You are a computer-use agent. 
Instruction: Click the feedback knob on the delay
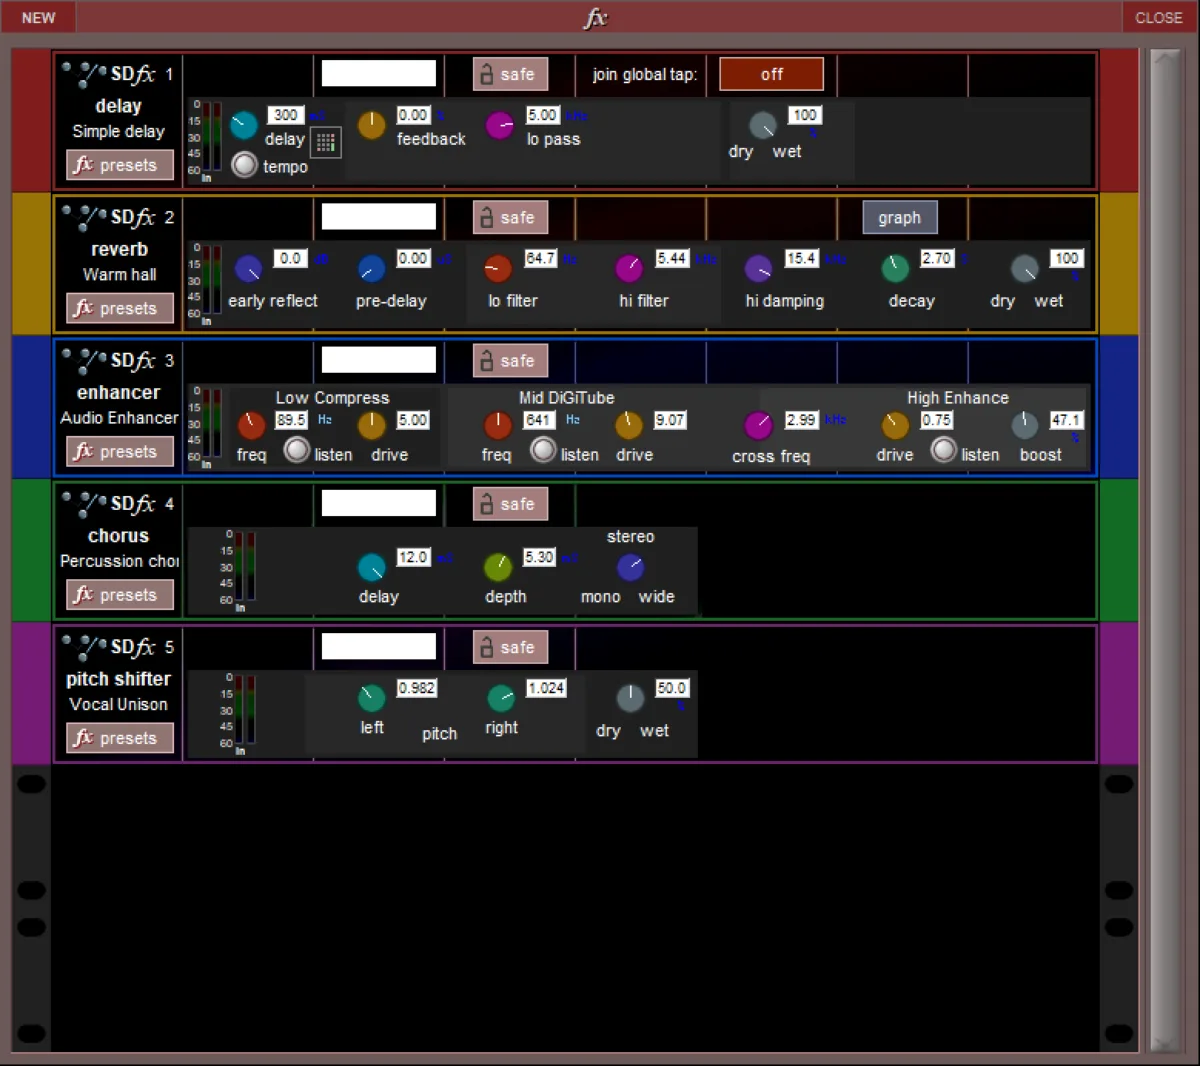[371, 125]
